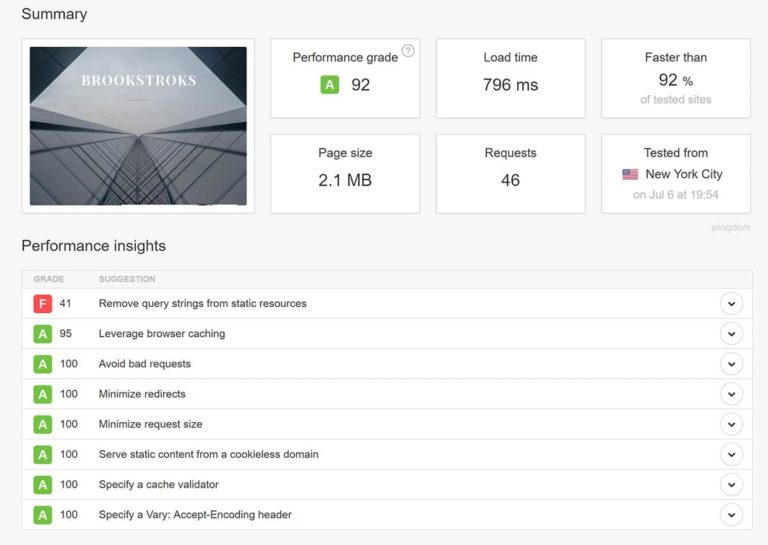The width and height of the screenshot is (768, 545).
Task: Click the US flag icon
Action: tap(630, 174)
